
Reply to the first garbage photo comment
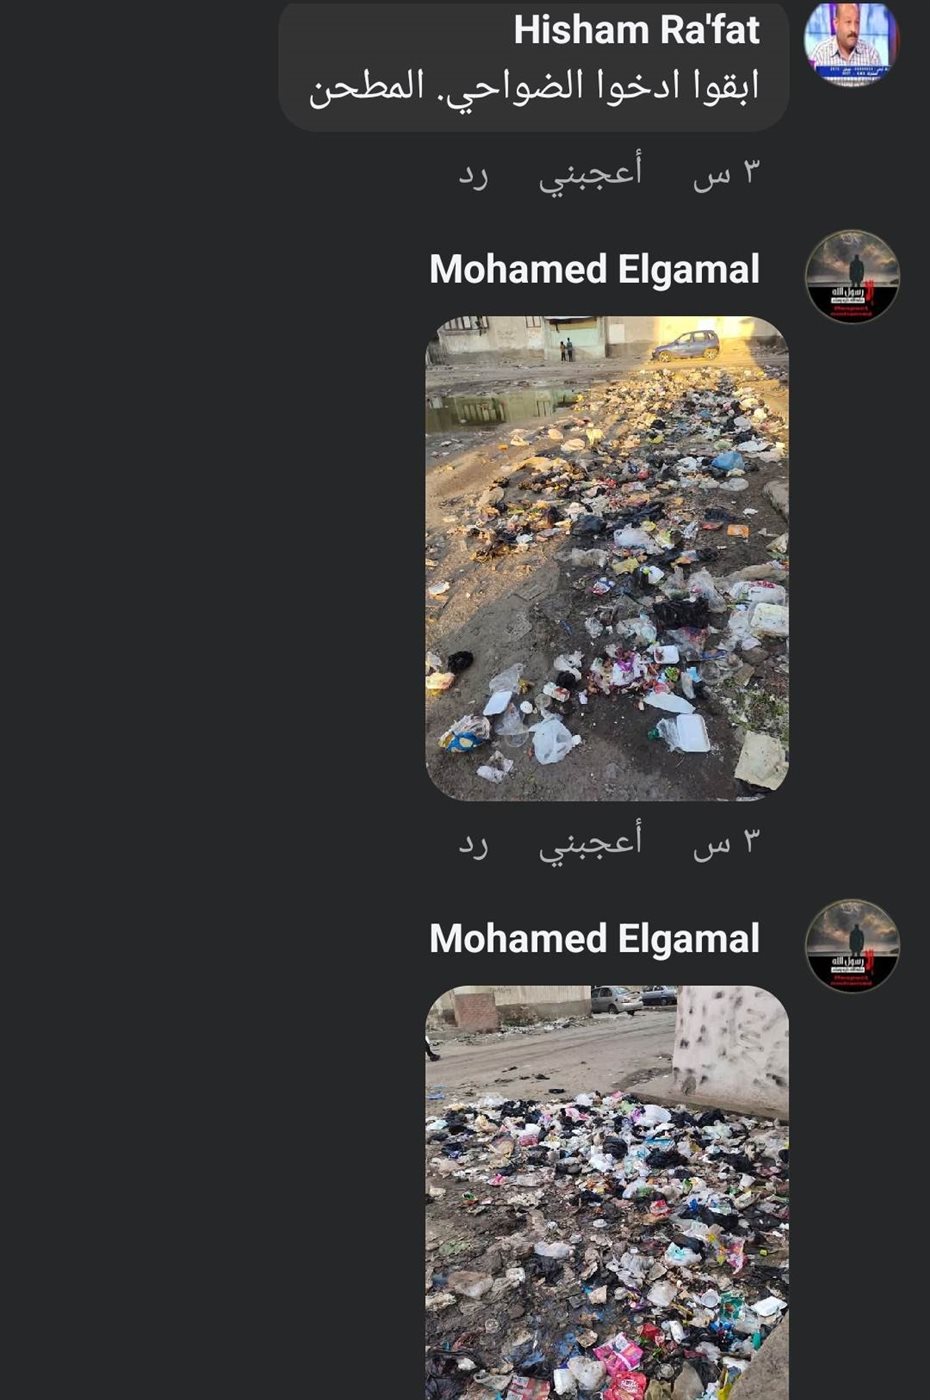473,843
